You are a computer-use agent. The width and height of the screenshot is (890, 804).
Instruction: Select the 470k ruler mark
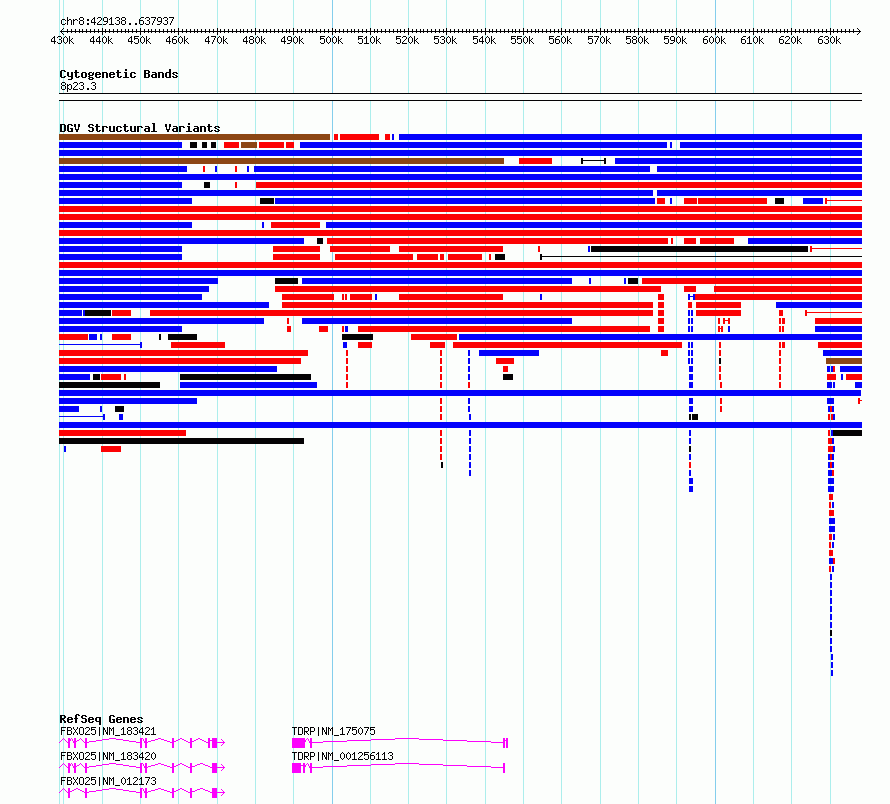216,40
